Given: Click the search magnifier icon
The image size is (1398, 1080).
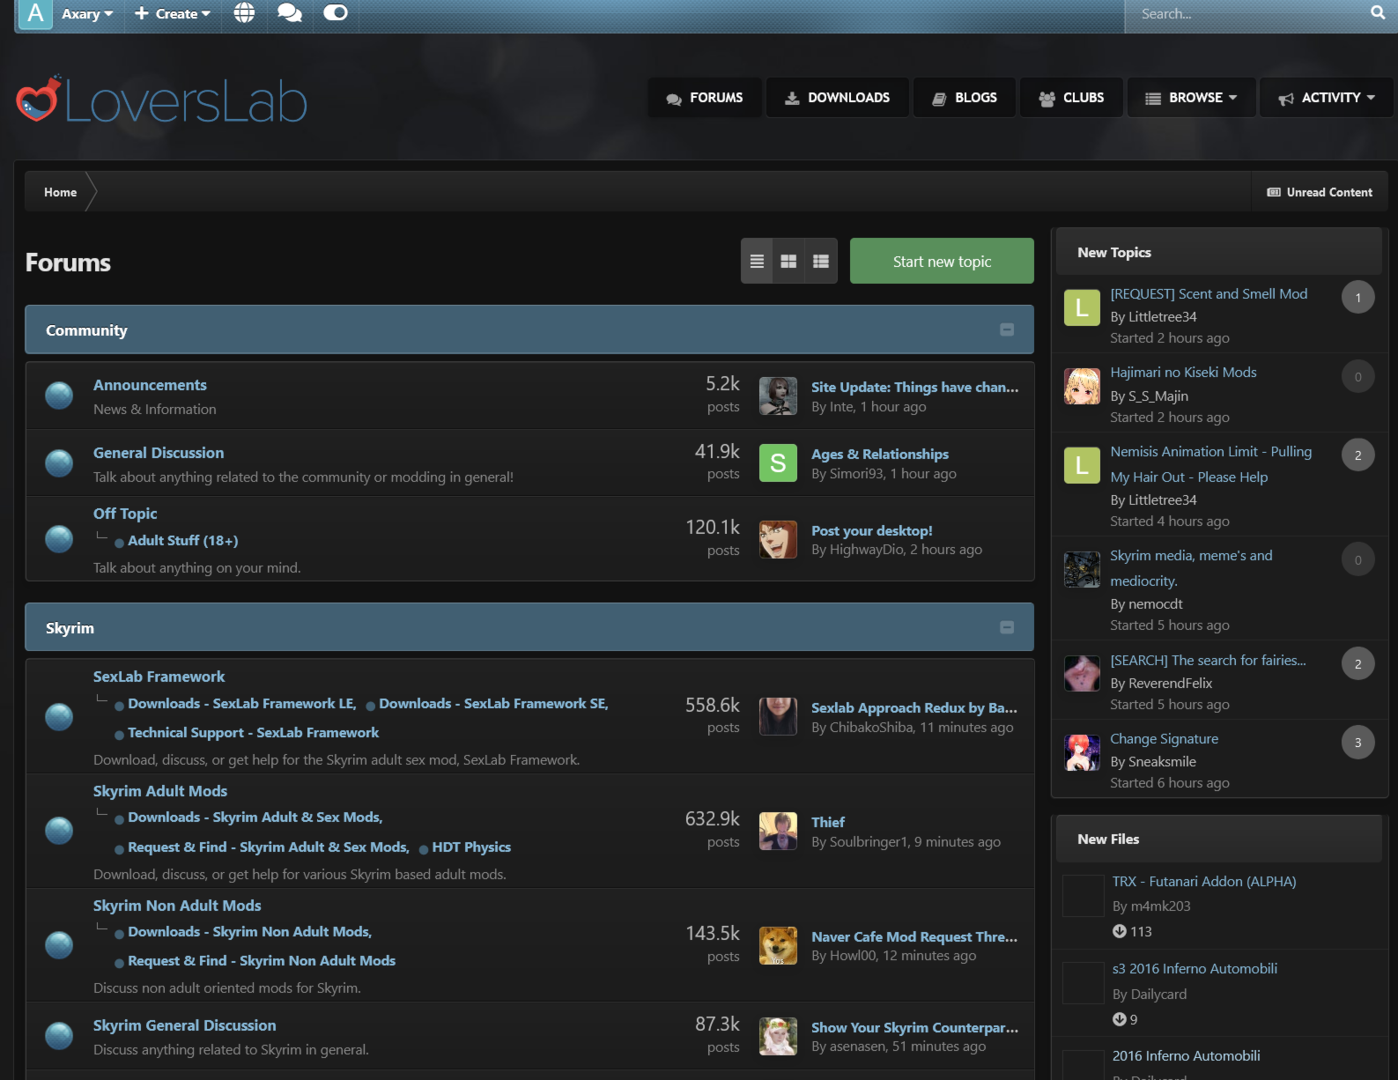Looking at the screenshot, I should 1377,13.
